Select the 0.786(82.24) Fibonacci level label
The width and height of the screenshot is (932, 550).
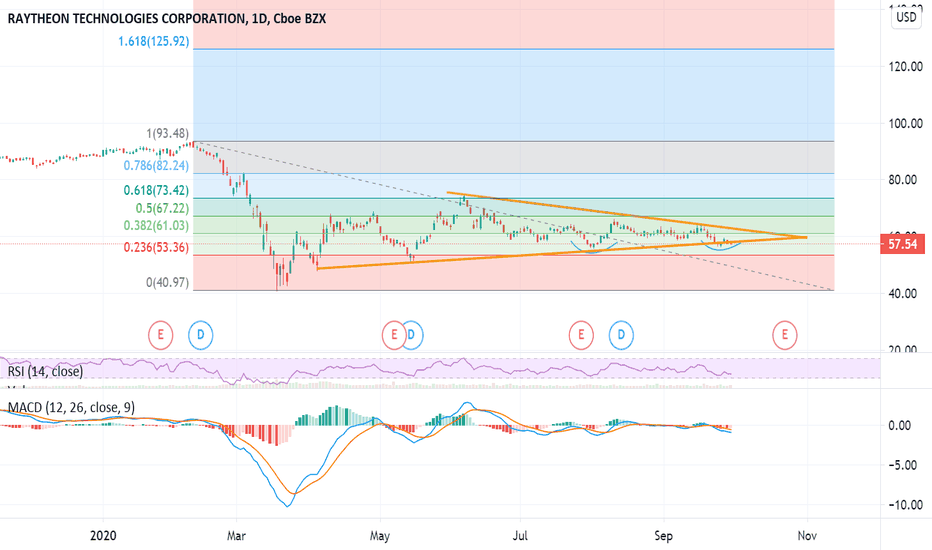click(156, 166)
